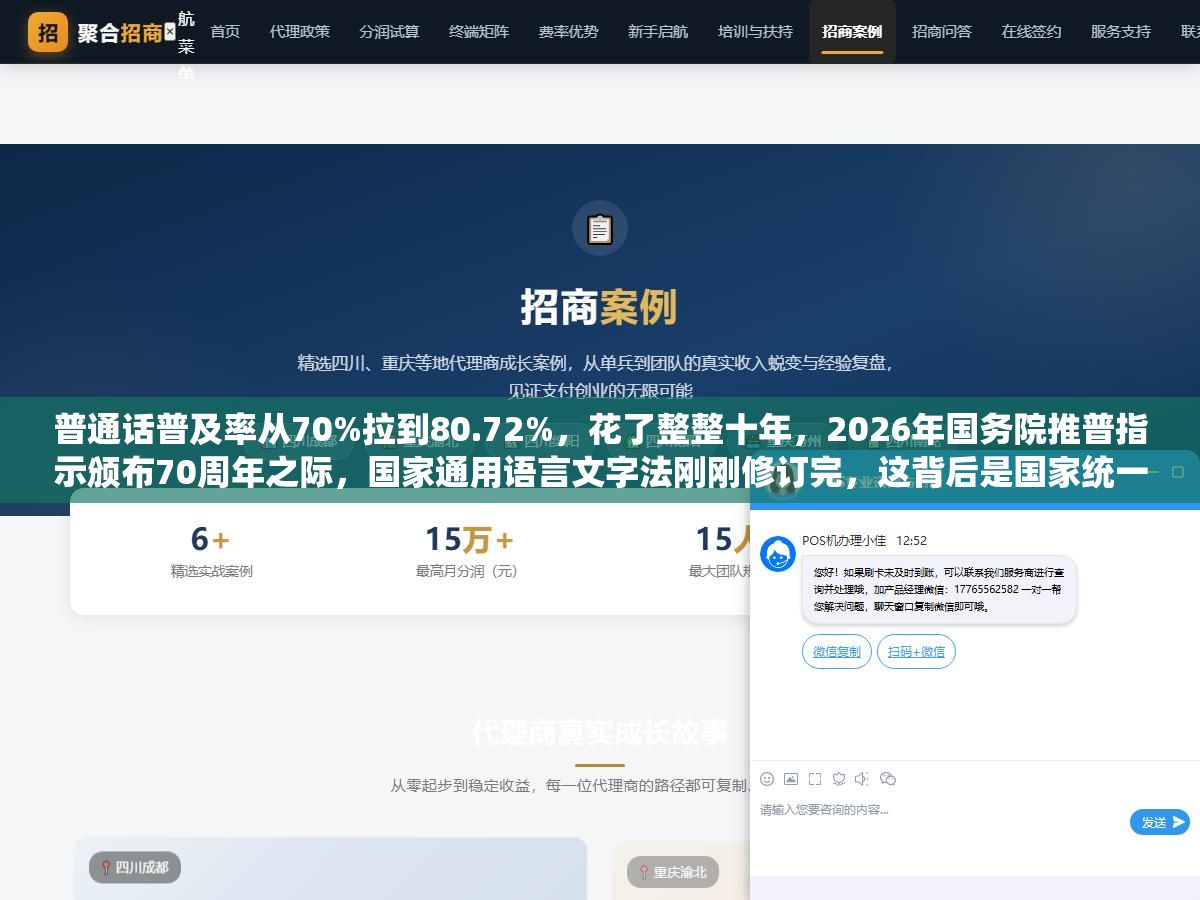Click the rating icon in chat toolbar

pos(839,779)
